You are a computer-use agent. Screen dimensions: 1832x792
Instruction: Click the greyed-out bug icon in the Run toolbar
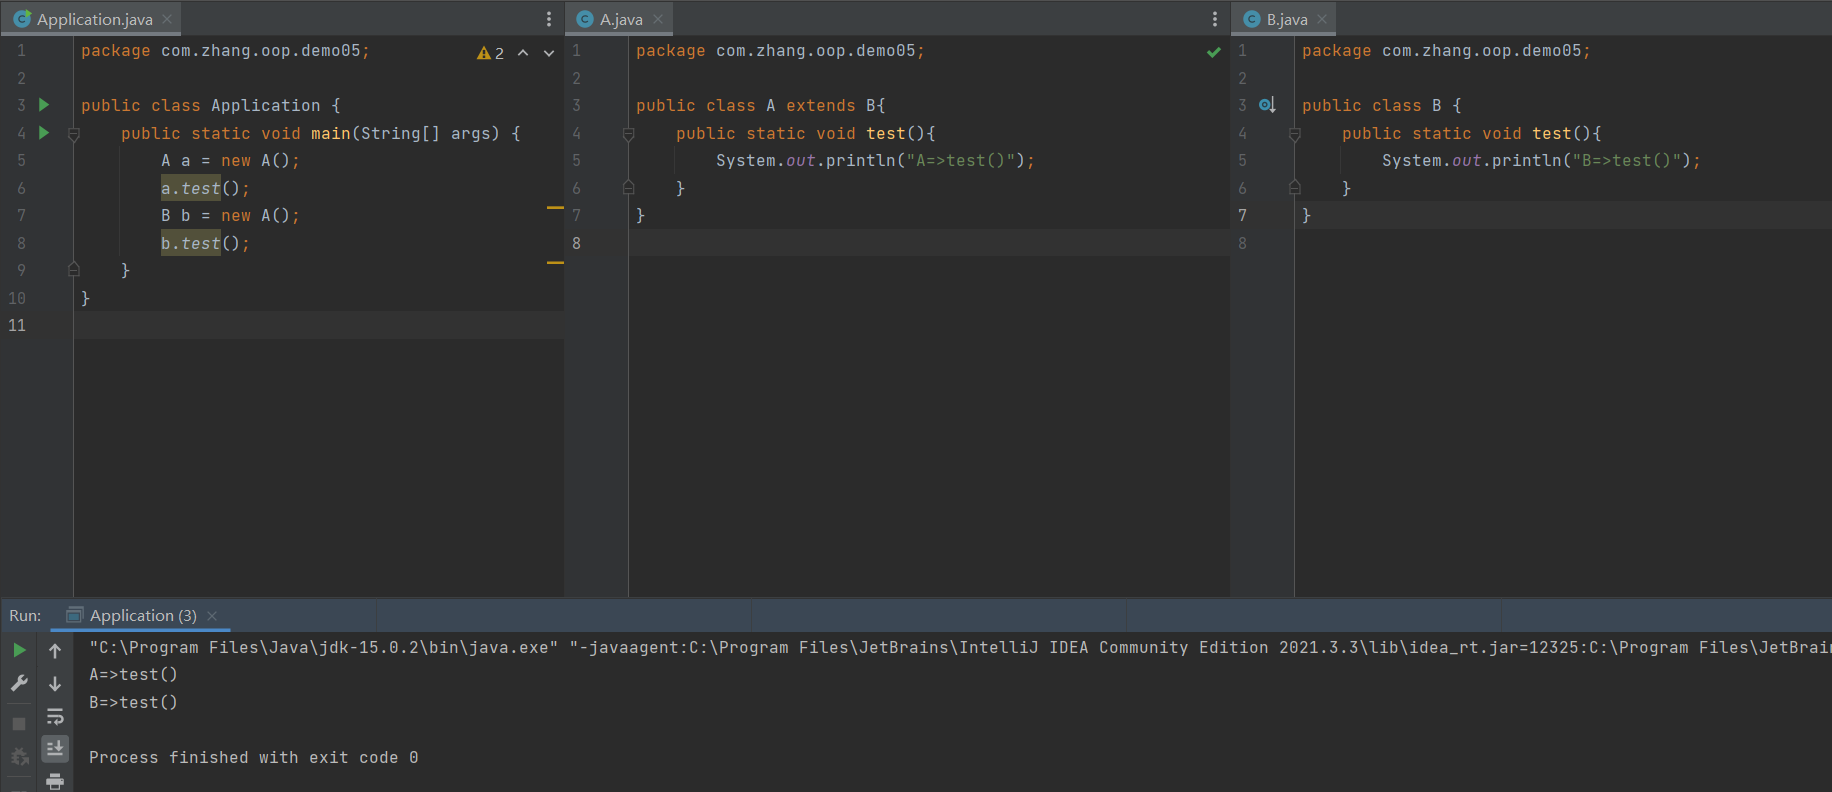pos(19,757)
